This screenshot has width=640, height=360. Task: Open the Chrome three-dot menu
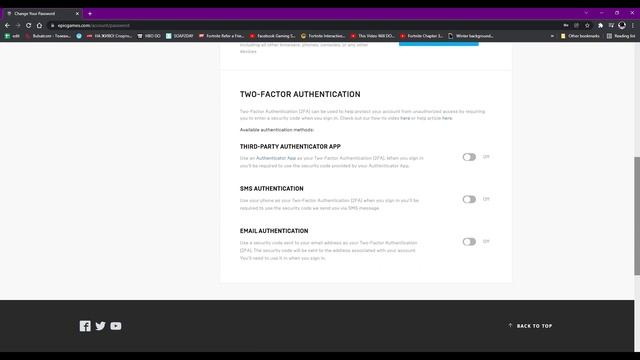[x=633, y=25]
